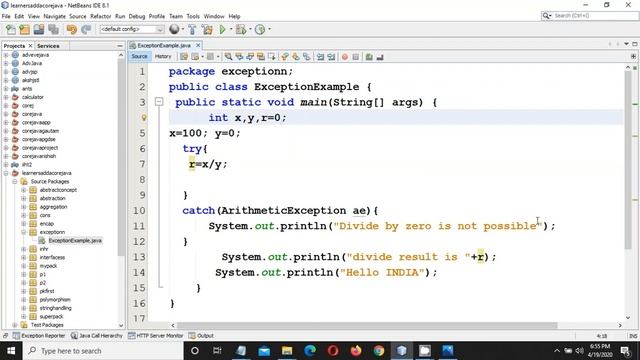Click the Clean and Build Project icon
Image resolution: width=640 pixels, height=360 pixels.
click(x=207, y=29)
